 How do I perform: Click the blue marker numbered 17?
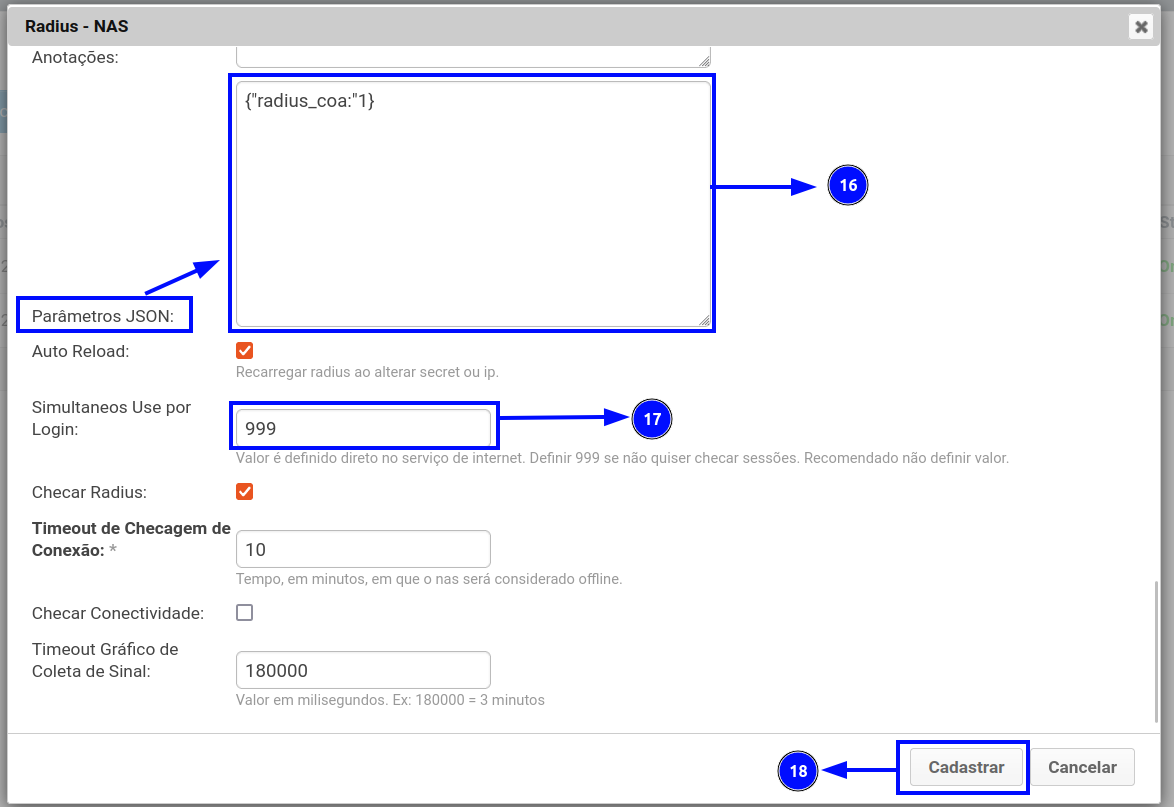click(652, 420)
